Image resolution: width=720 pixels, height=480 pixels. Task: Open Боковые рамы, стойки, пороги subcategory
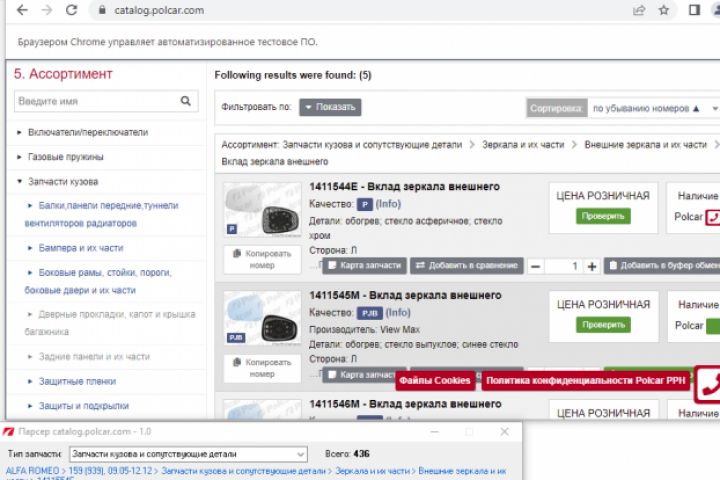coord(98,281)
